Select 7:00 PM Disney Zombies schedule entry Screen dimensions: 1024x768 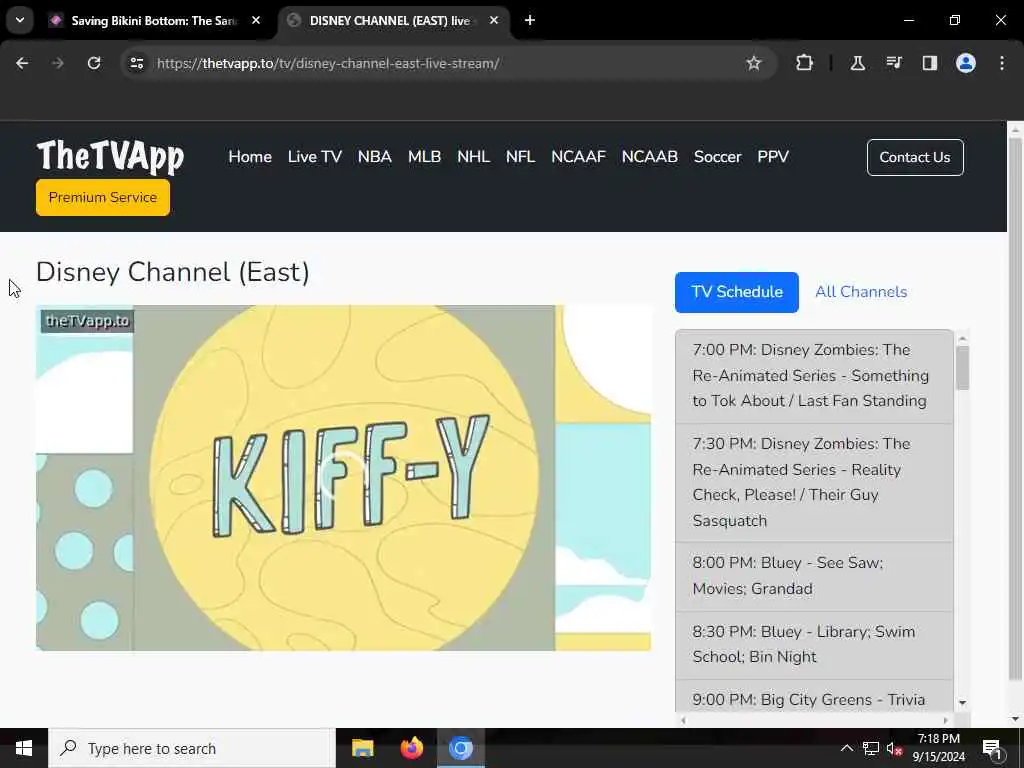coord(814,376)
